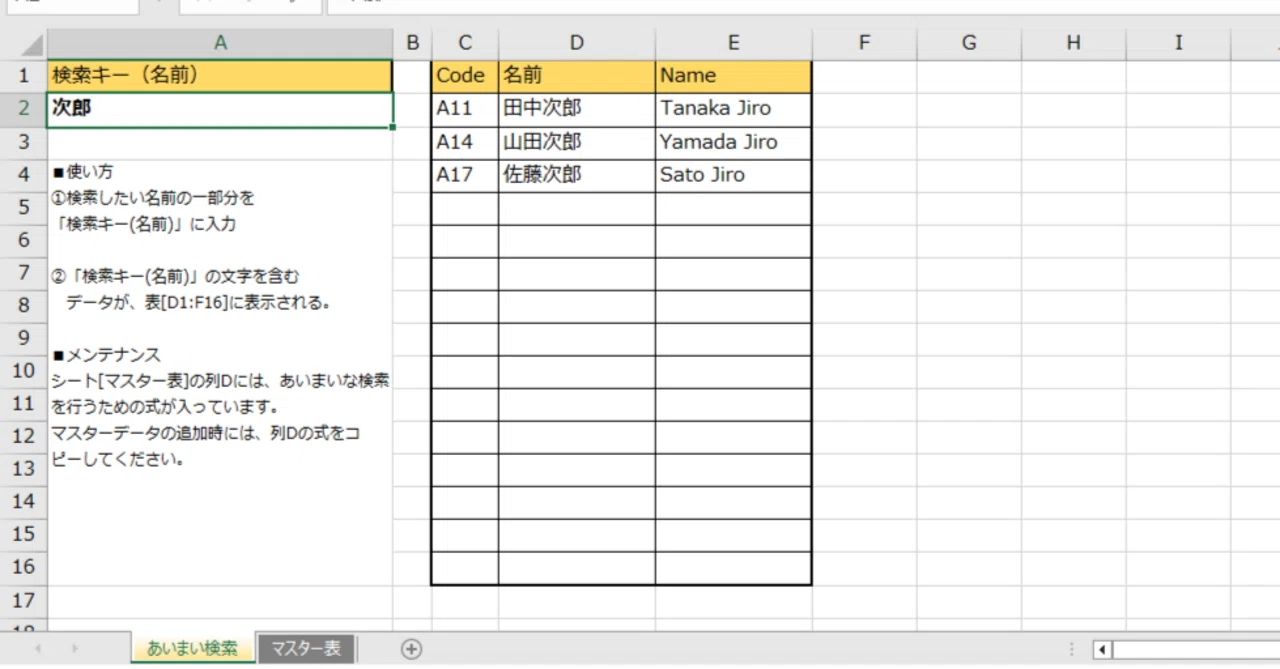Click text ピーしてください。
Image resolution: width=1280 pixels, height=669 pixels.
(x=117, y=461)
